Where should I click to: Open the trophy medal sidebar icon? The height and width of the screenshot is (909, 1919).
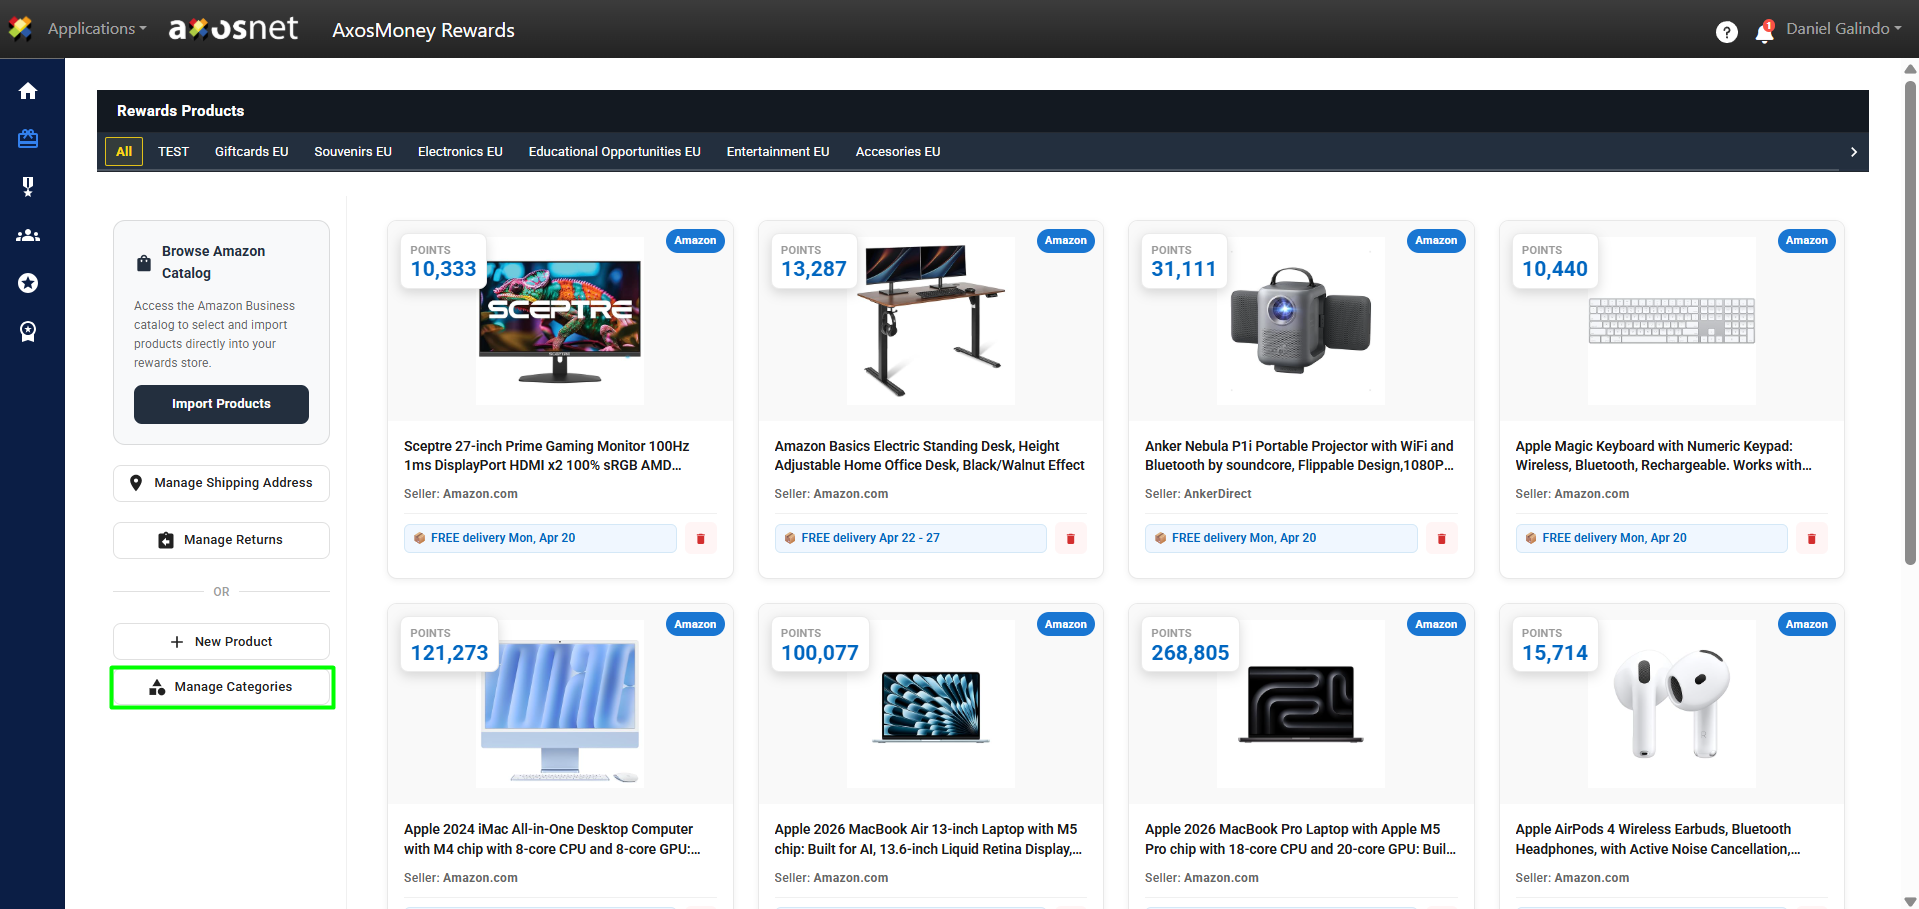click(28, 187)
